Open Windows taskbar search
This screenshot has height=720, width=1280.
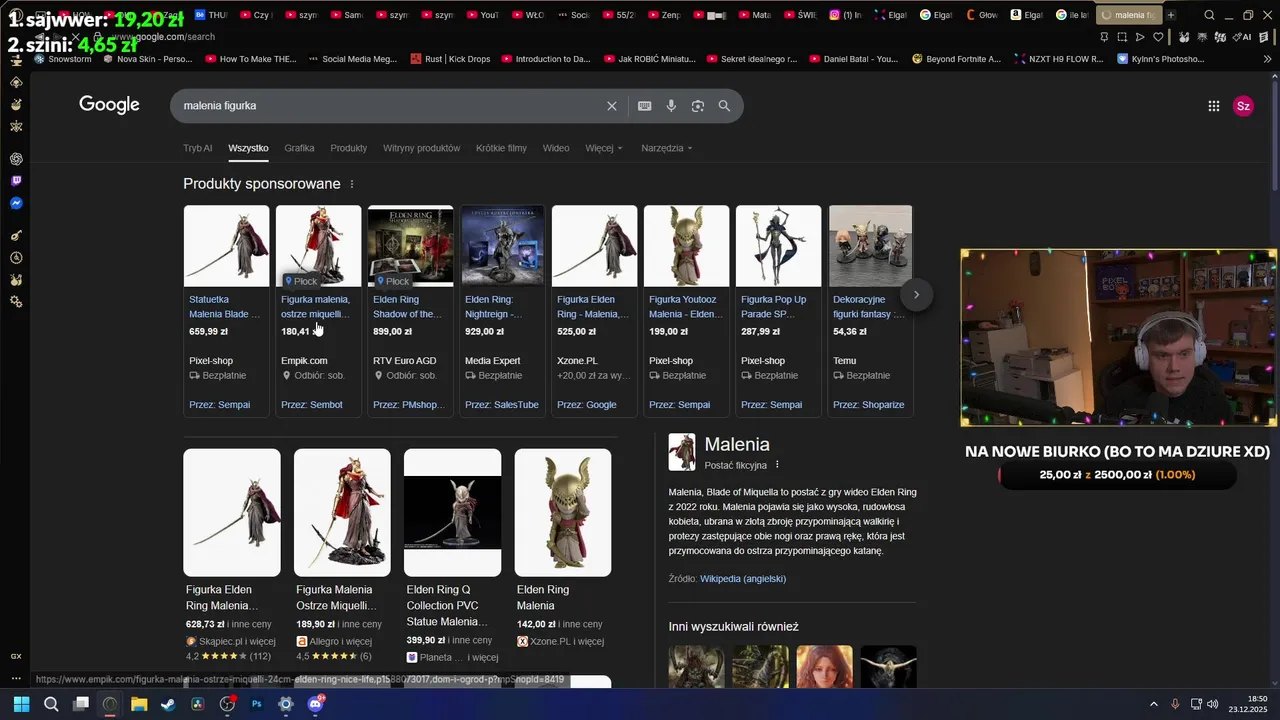[x=51, y=704]
